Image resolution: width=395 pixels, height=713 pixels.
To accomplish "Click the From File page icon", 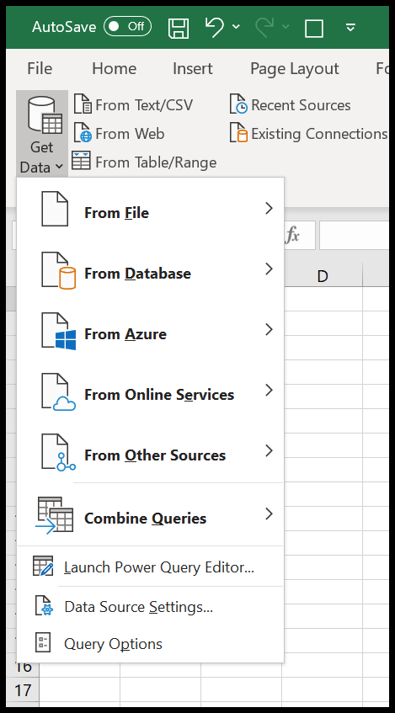I will pos(55,209).
